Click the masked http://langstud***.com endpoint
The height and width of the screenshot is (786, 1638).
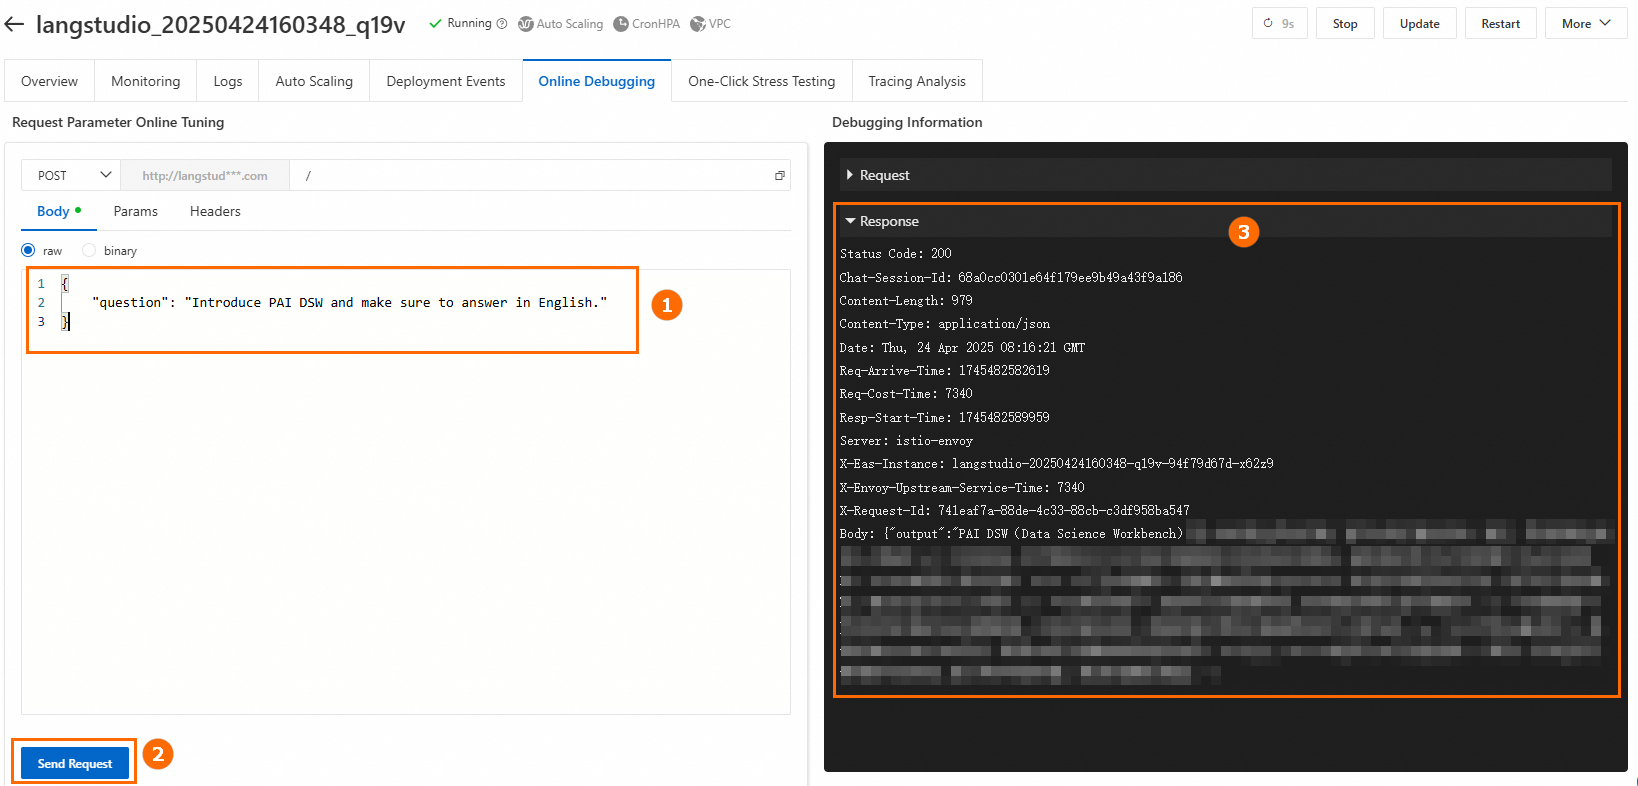point(205,176)
